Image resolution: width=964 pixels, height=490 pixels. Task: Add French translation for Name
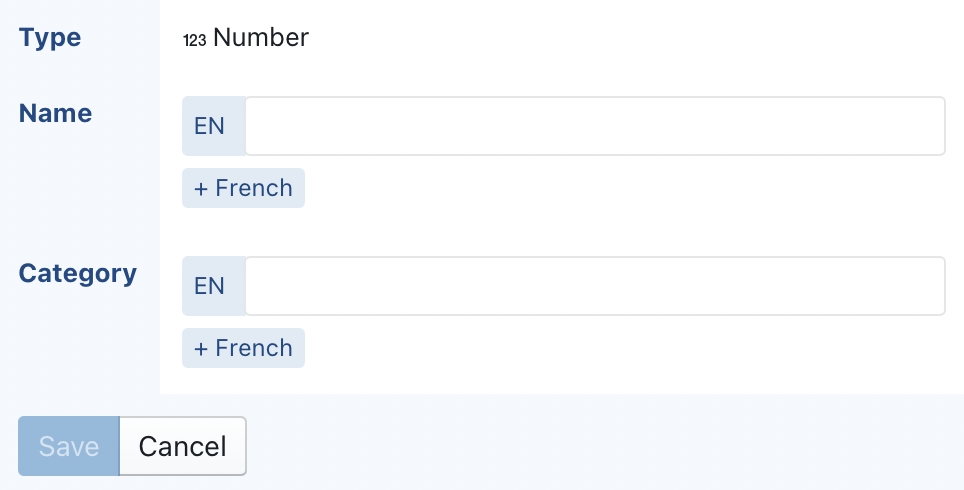tap(243, 188)
